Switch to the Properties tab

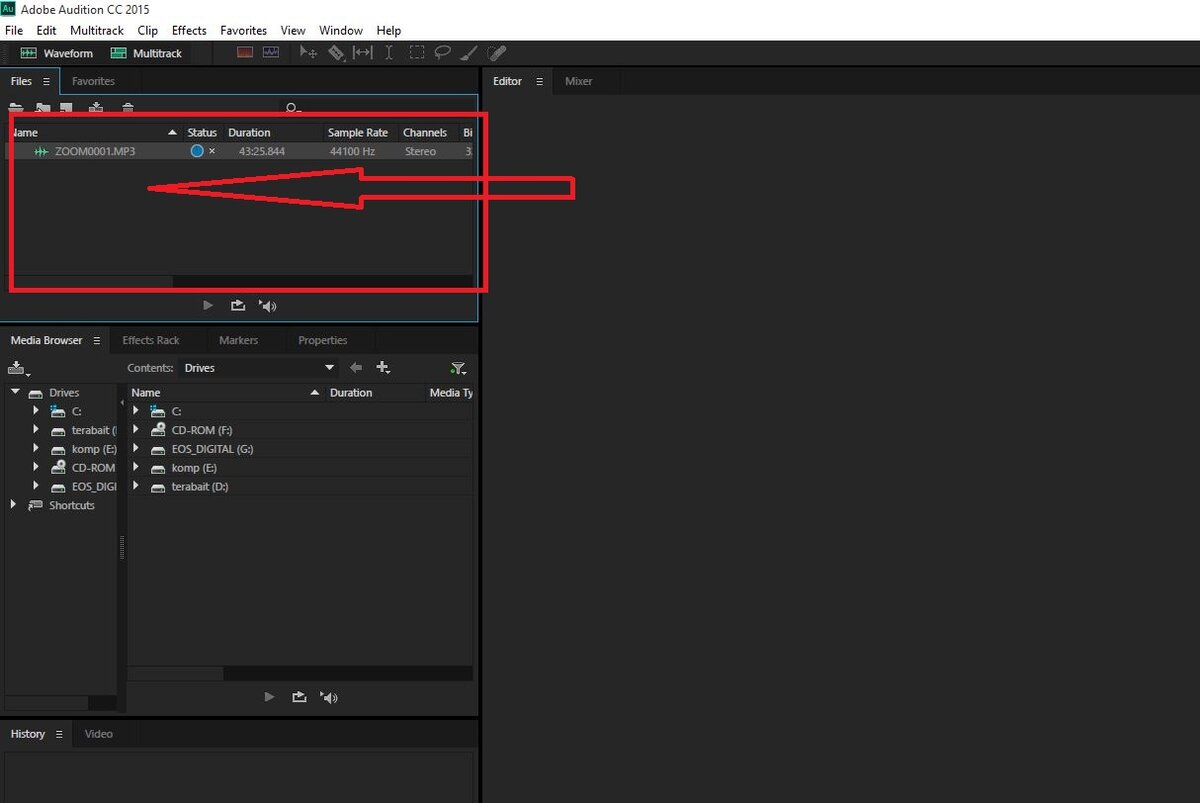coord(322,341)
